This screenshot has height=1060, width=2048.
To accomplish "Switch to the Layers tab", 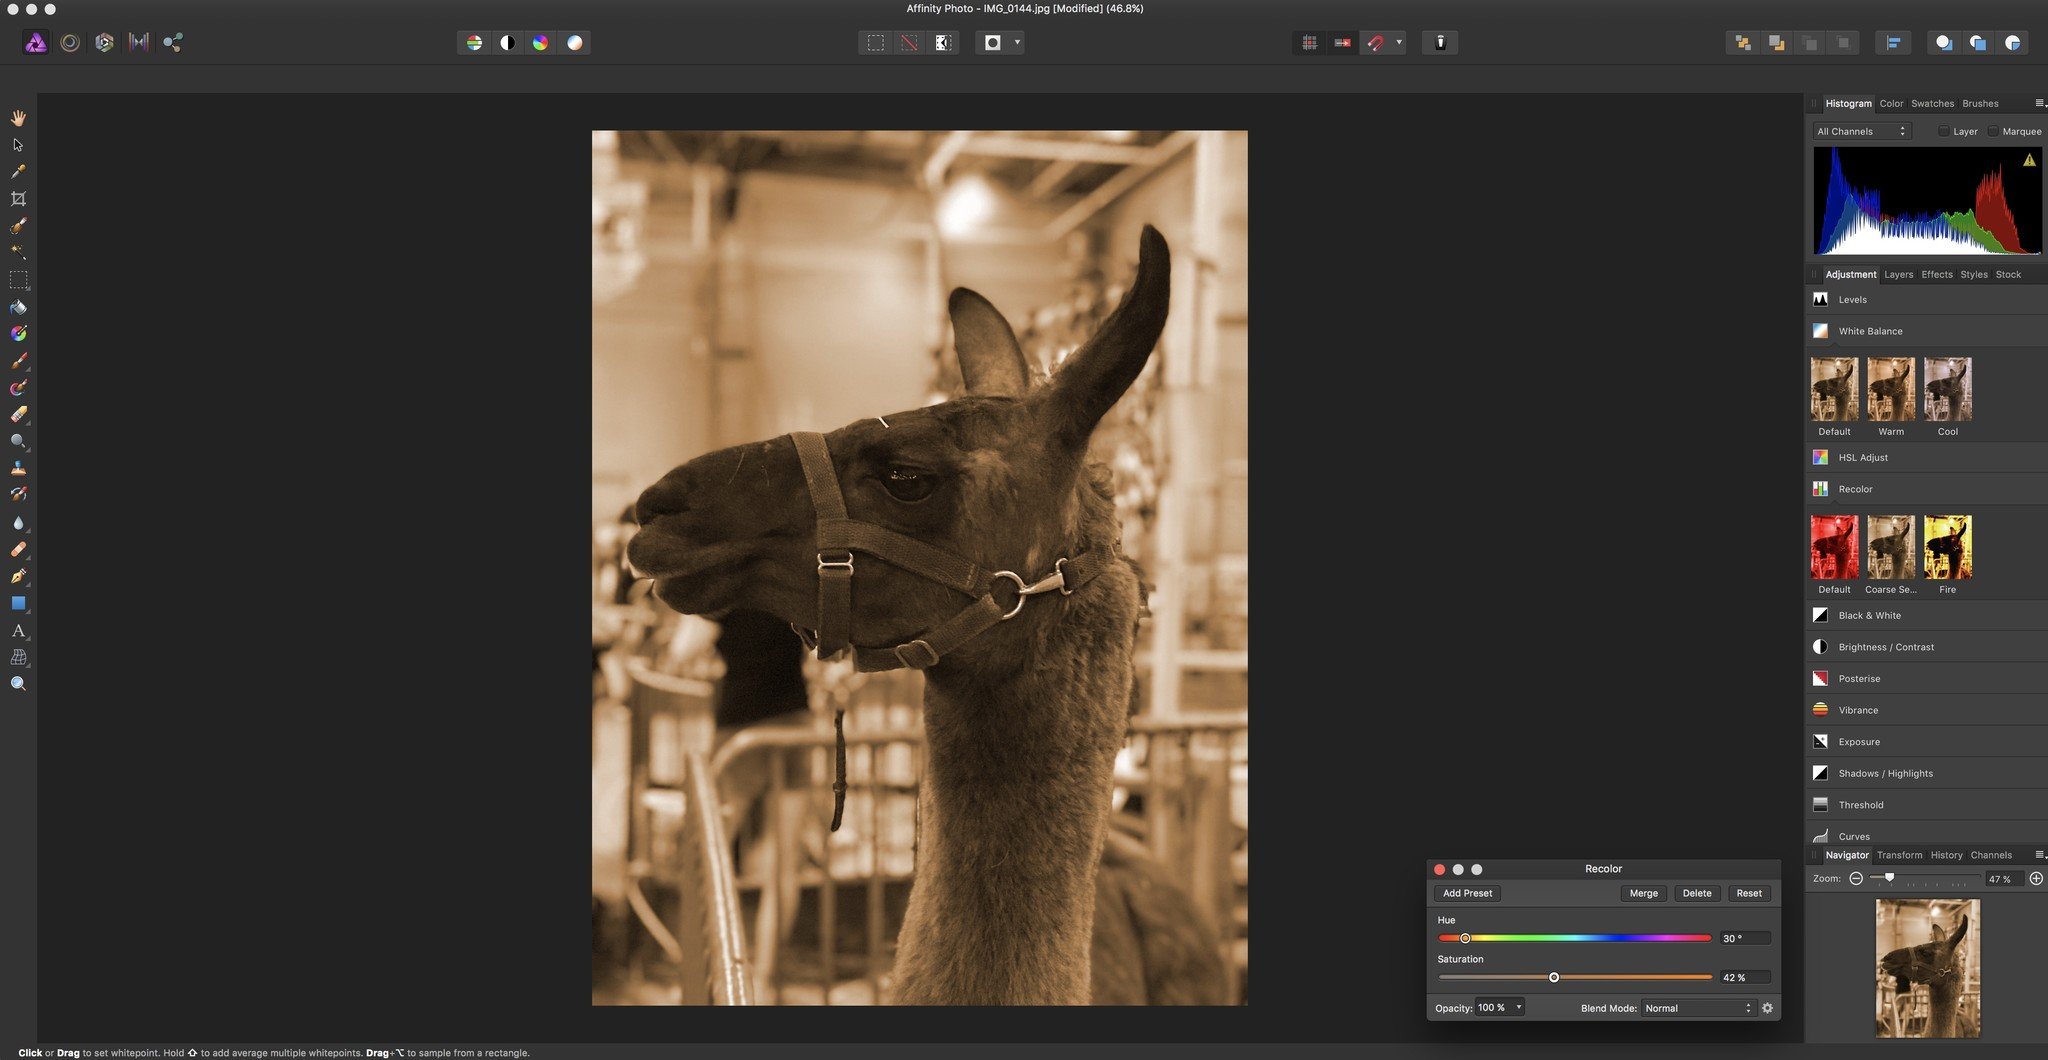I will click(1898, 274).
